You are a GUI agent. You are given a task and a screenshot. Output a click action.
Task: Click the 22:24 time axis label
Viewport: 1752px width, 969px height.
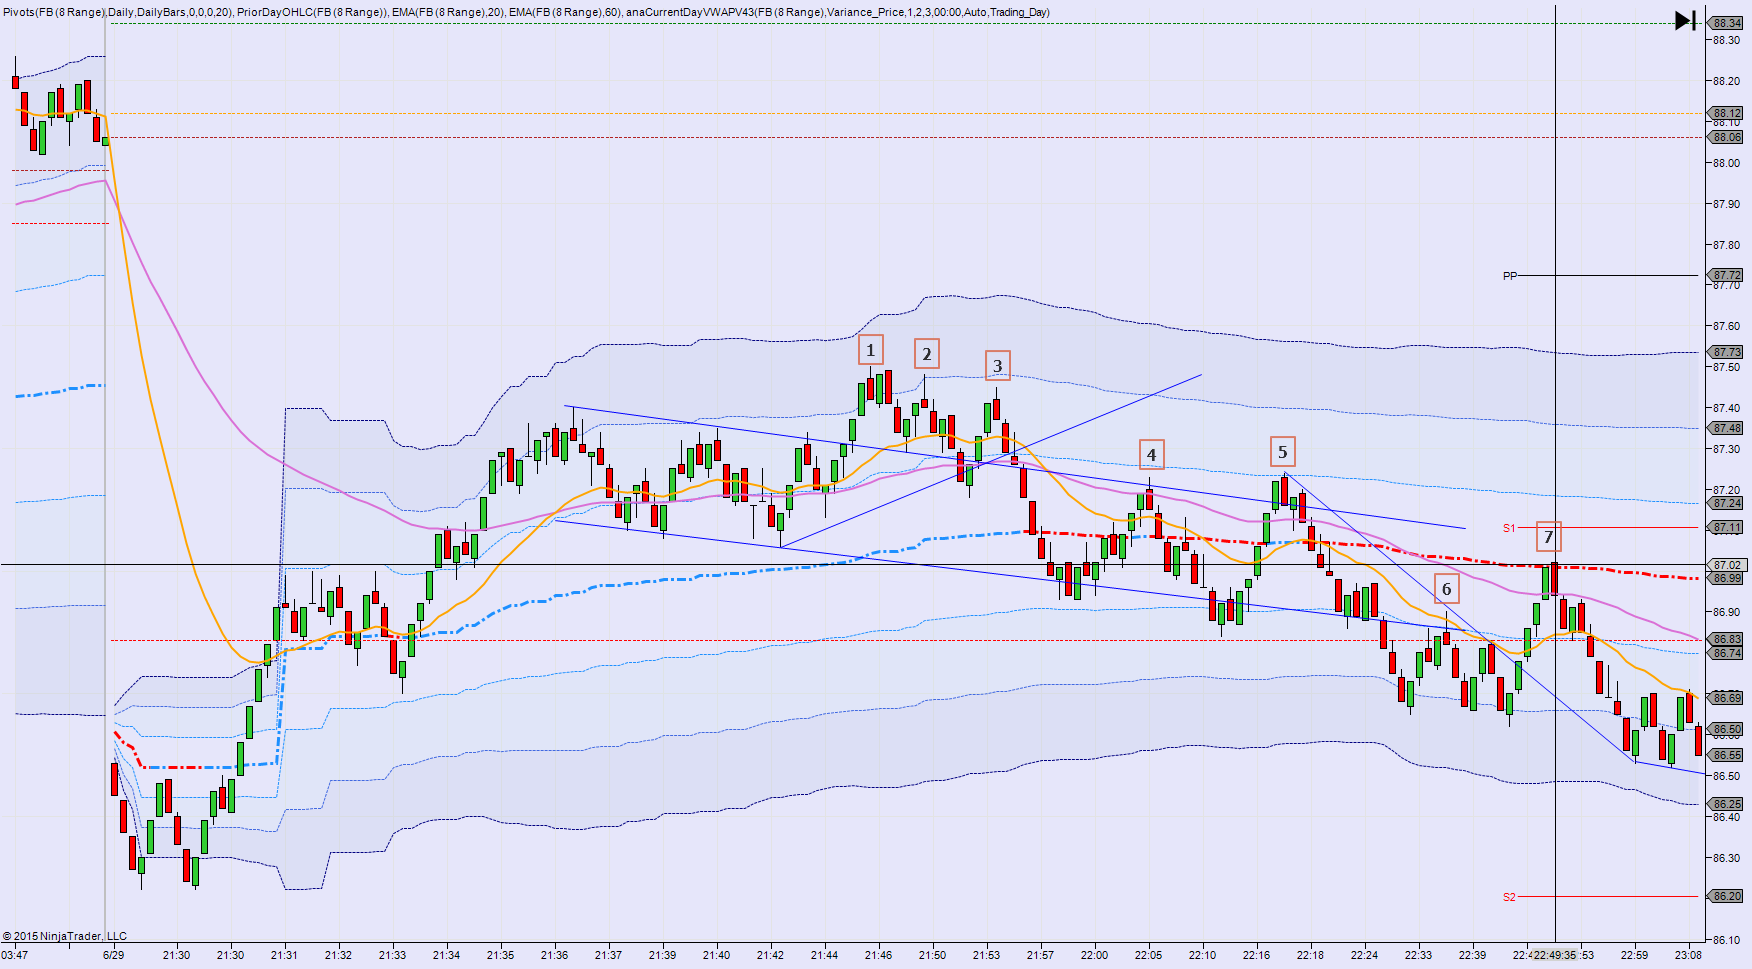[1364, 955]
